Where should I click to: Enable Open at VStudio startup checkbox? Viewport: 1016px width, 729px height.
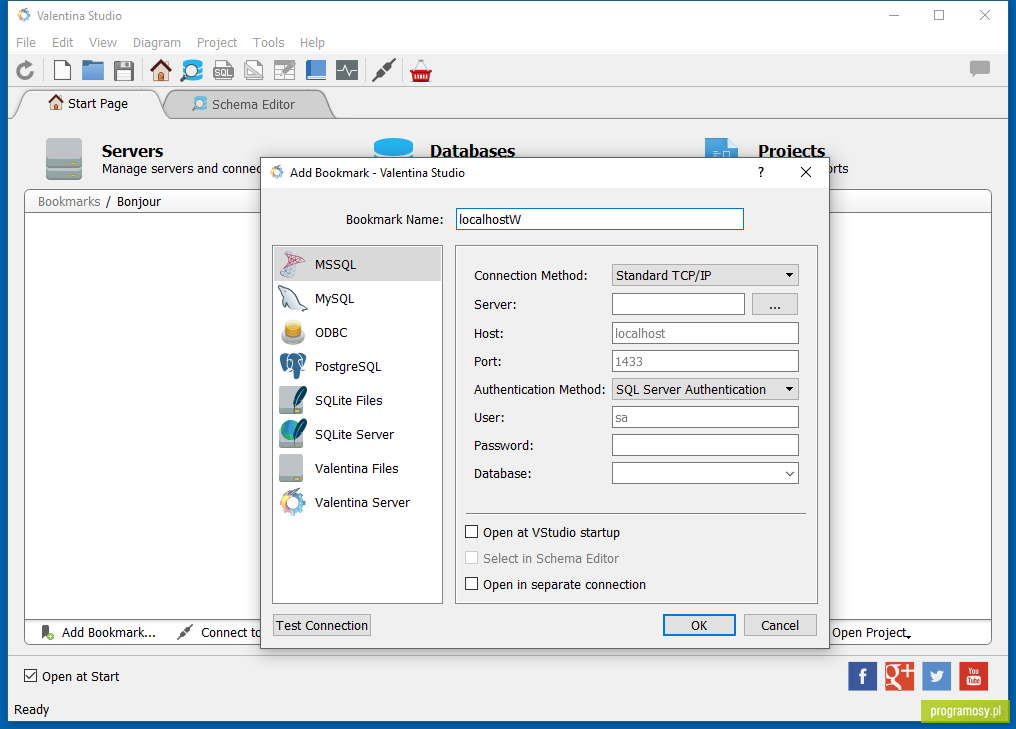pos(472,532)
